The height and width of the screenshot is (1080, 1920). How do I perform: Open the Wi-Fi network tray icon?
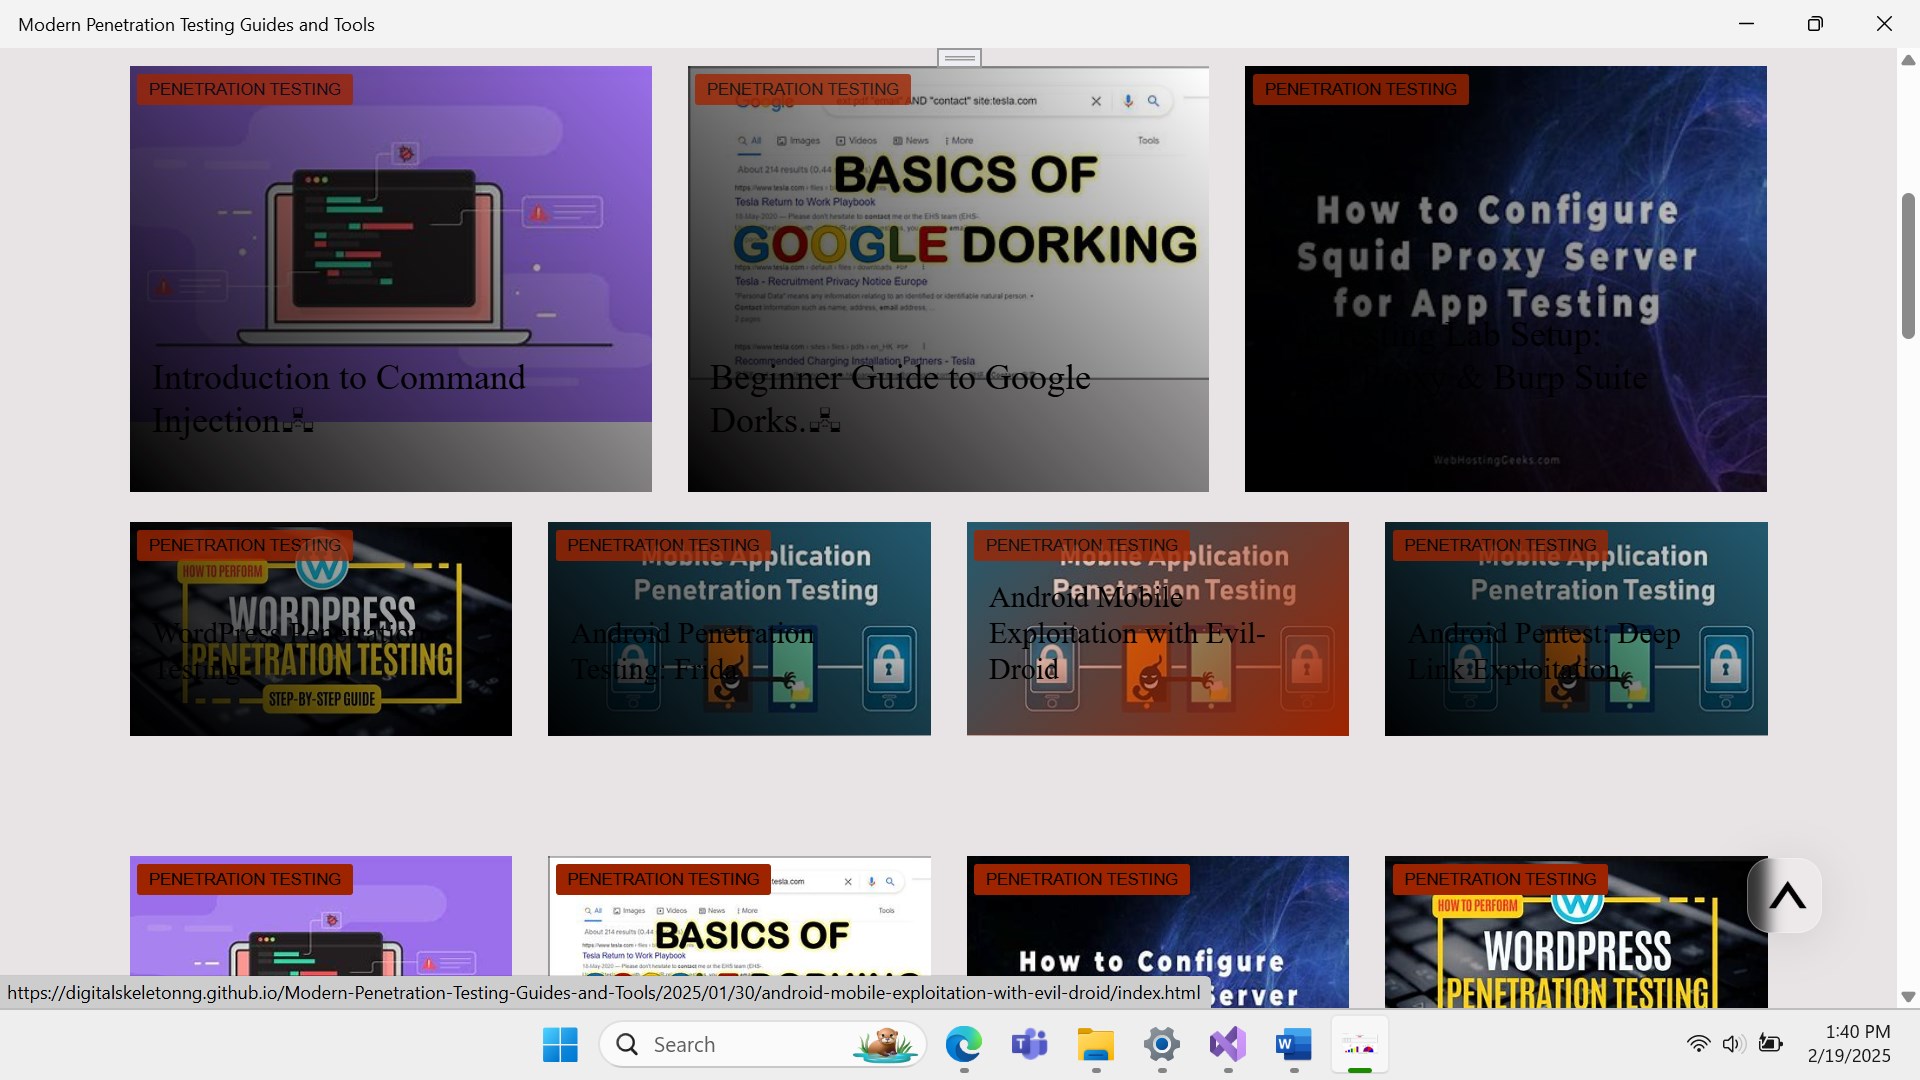tap(1698, 1044)
